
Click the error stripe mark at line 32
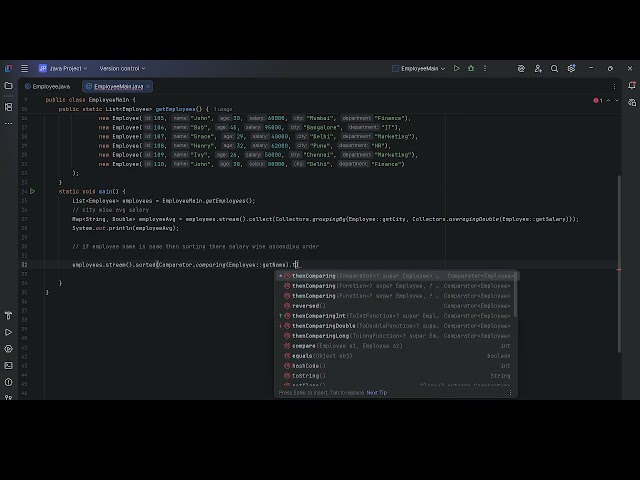pos(619,269)
